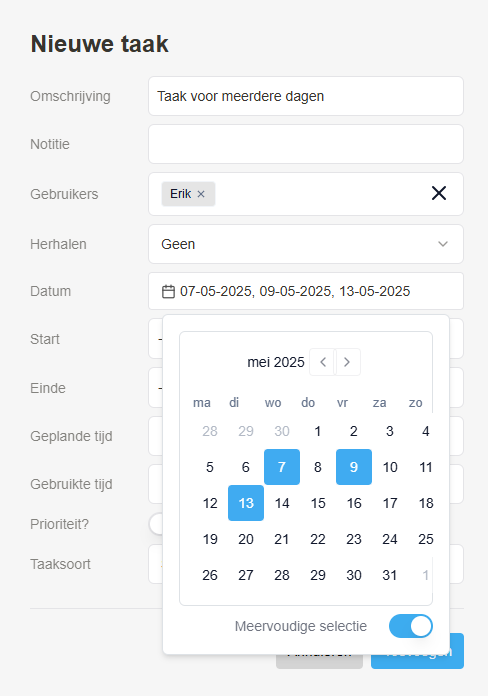The width and height of the screenshot is (488, 698).
Task: Click the calendar icon in Datum field
Action: [168, 292]
